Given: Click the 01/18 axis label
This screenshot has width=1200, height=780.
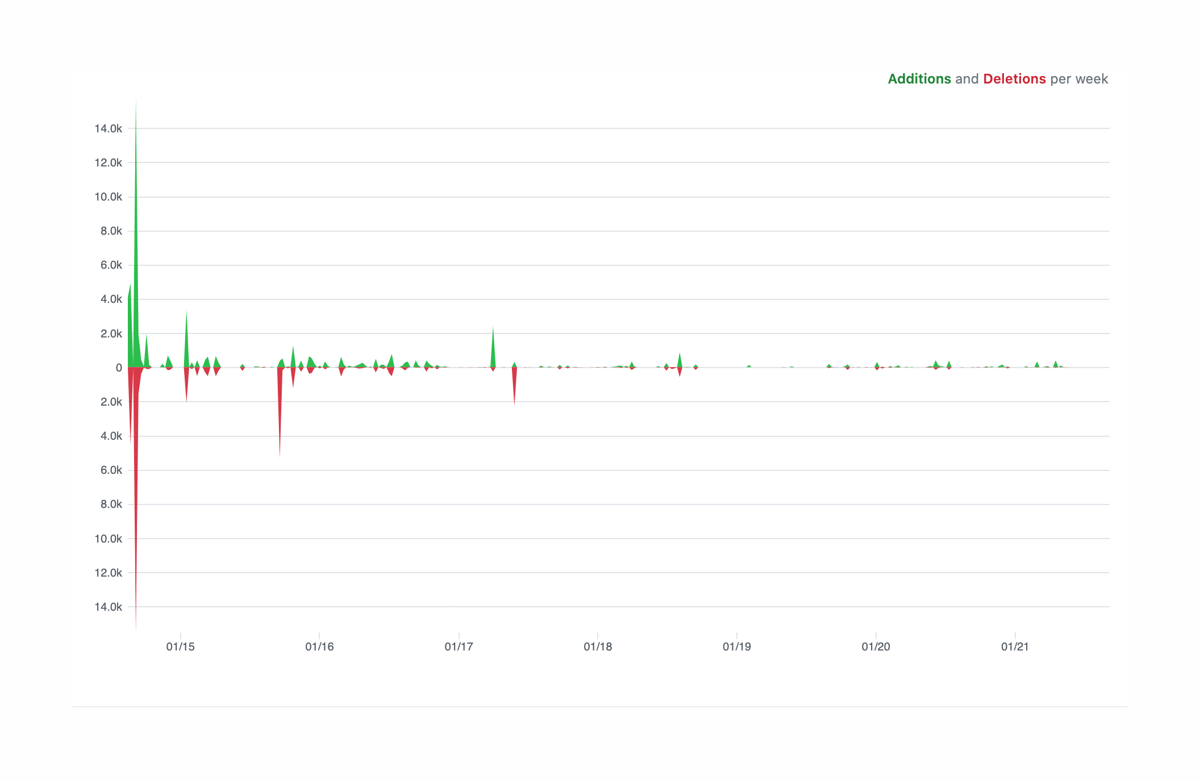Looking at the screenshot, I should [599, 646].
